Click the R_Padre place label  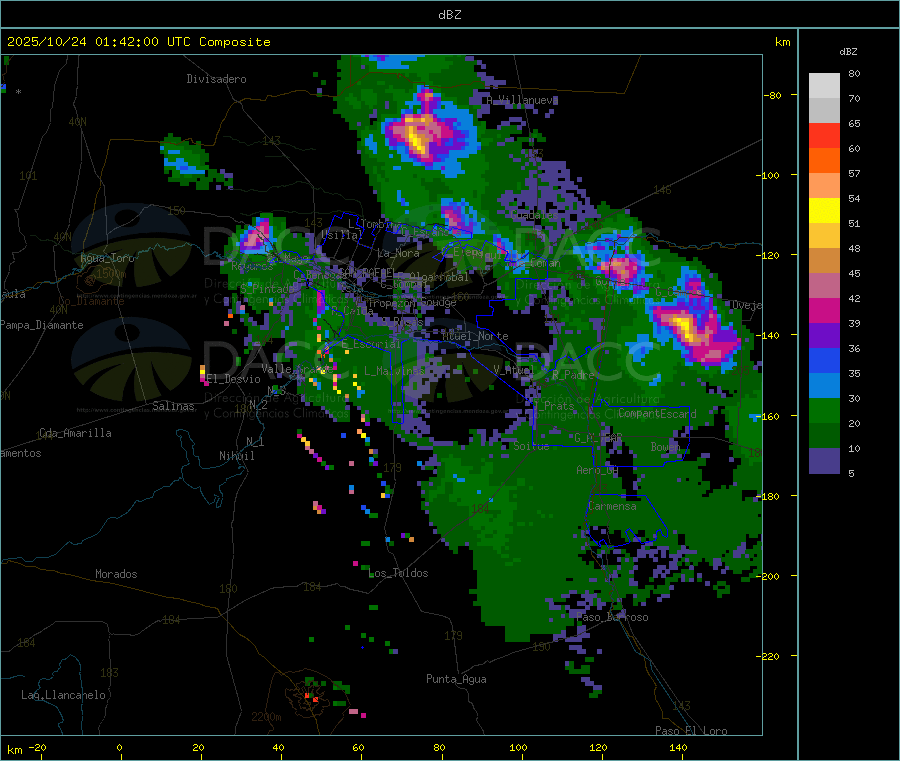pyautogui.click(x=573, y=375)
